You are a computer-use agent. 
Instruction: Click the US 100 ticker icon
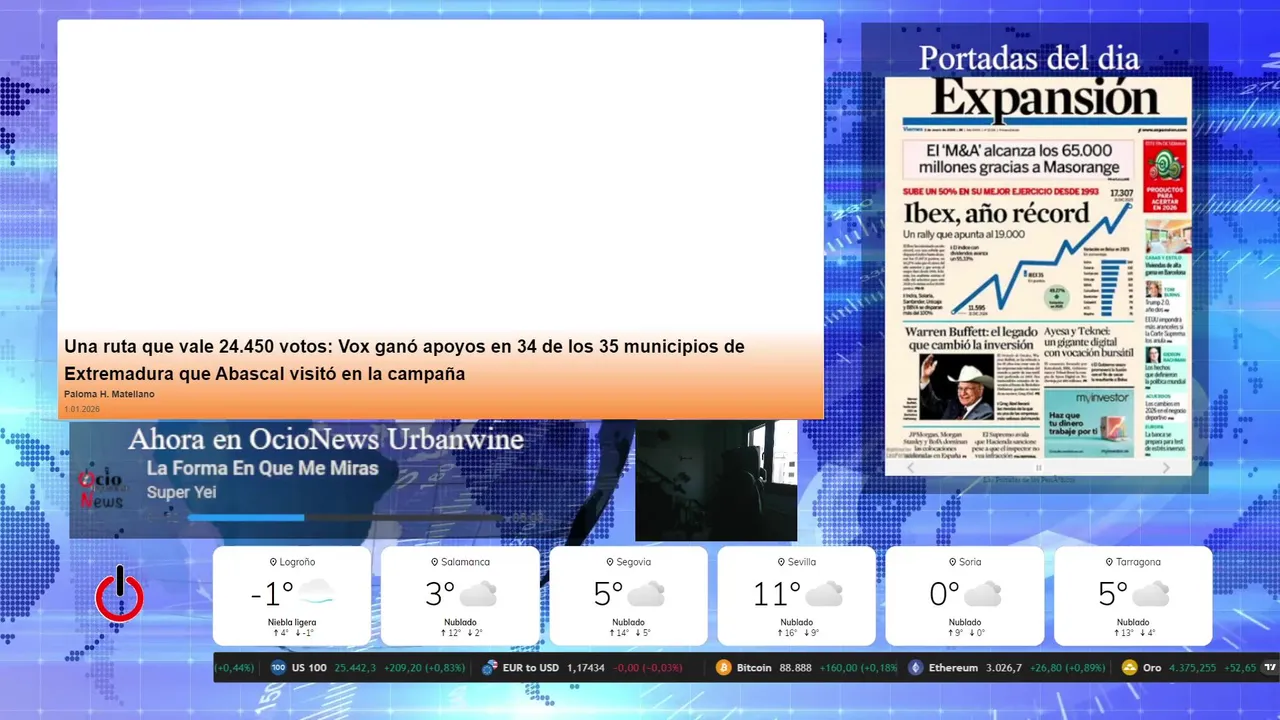point(278,667)
